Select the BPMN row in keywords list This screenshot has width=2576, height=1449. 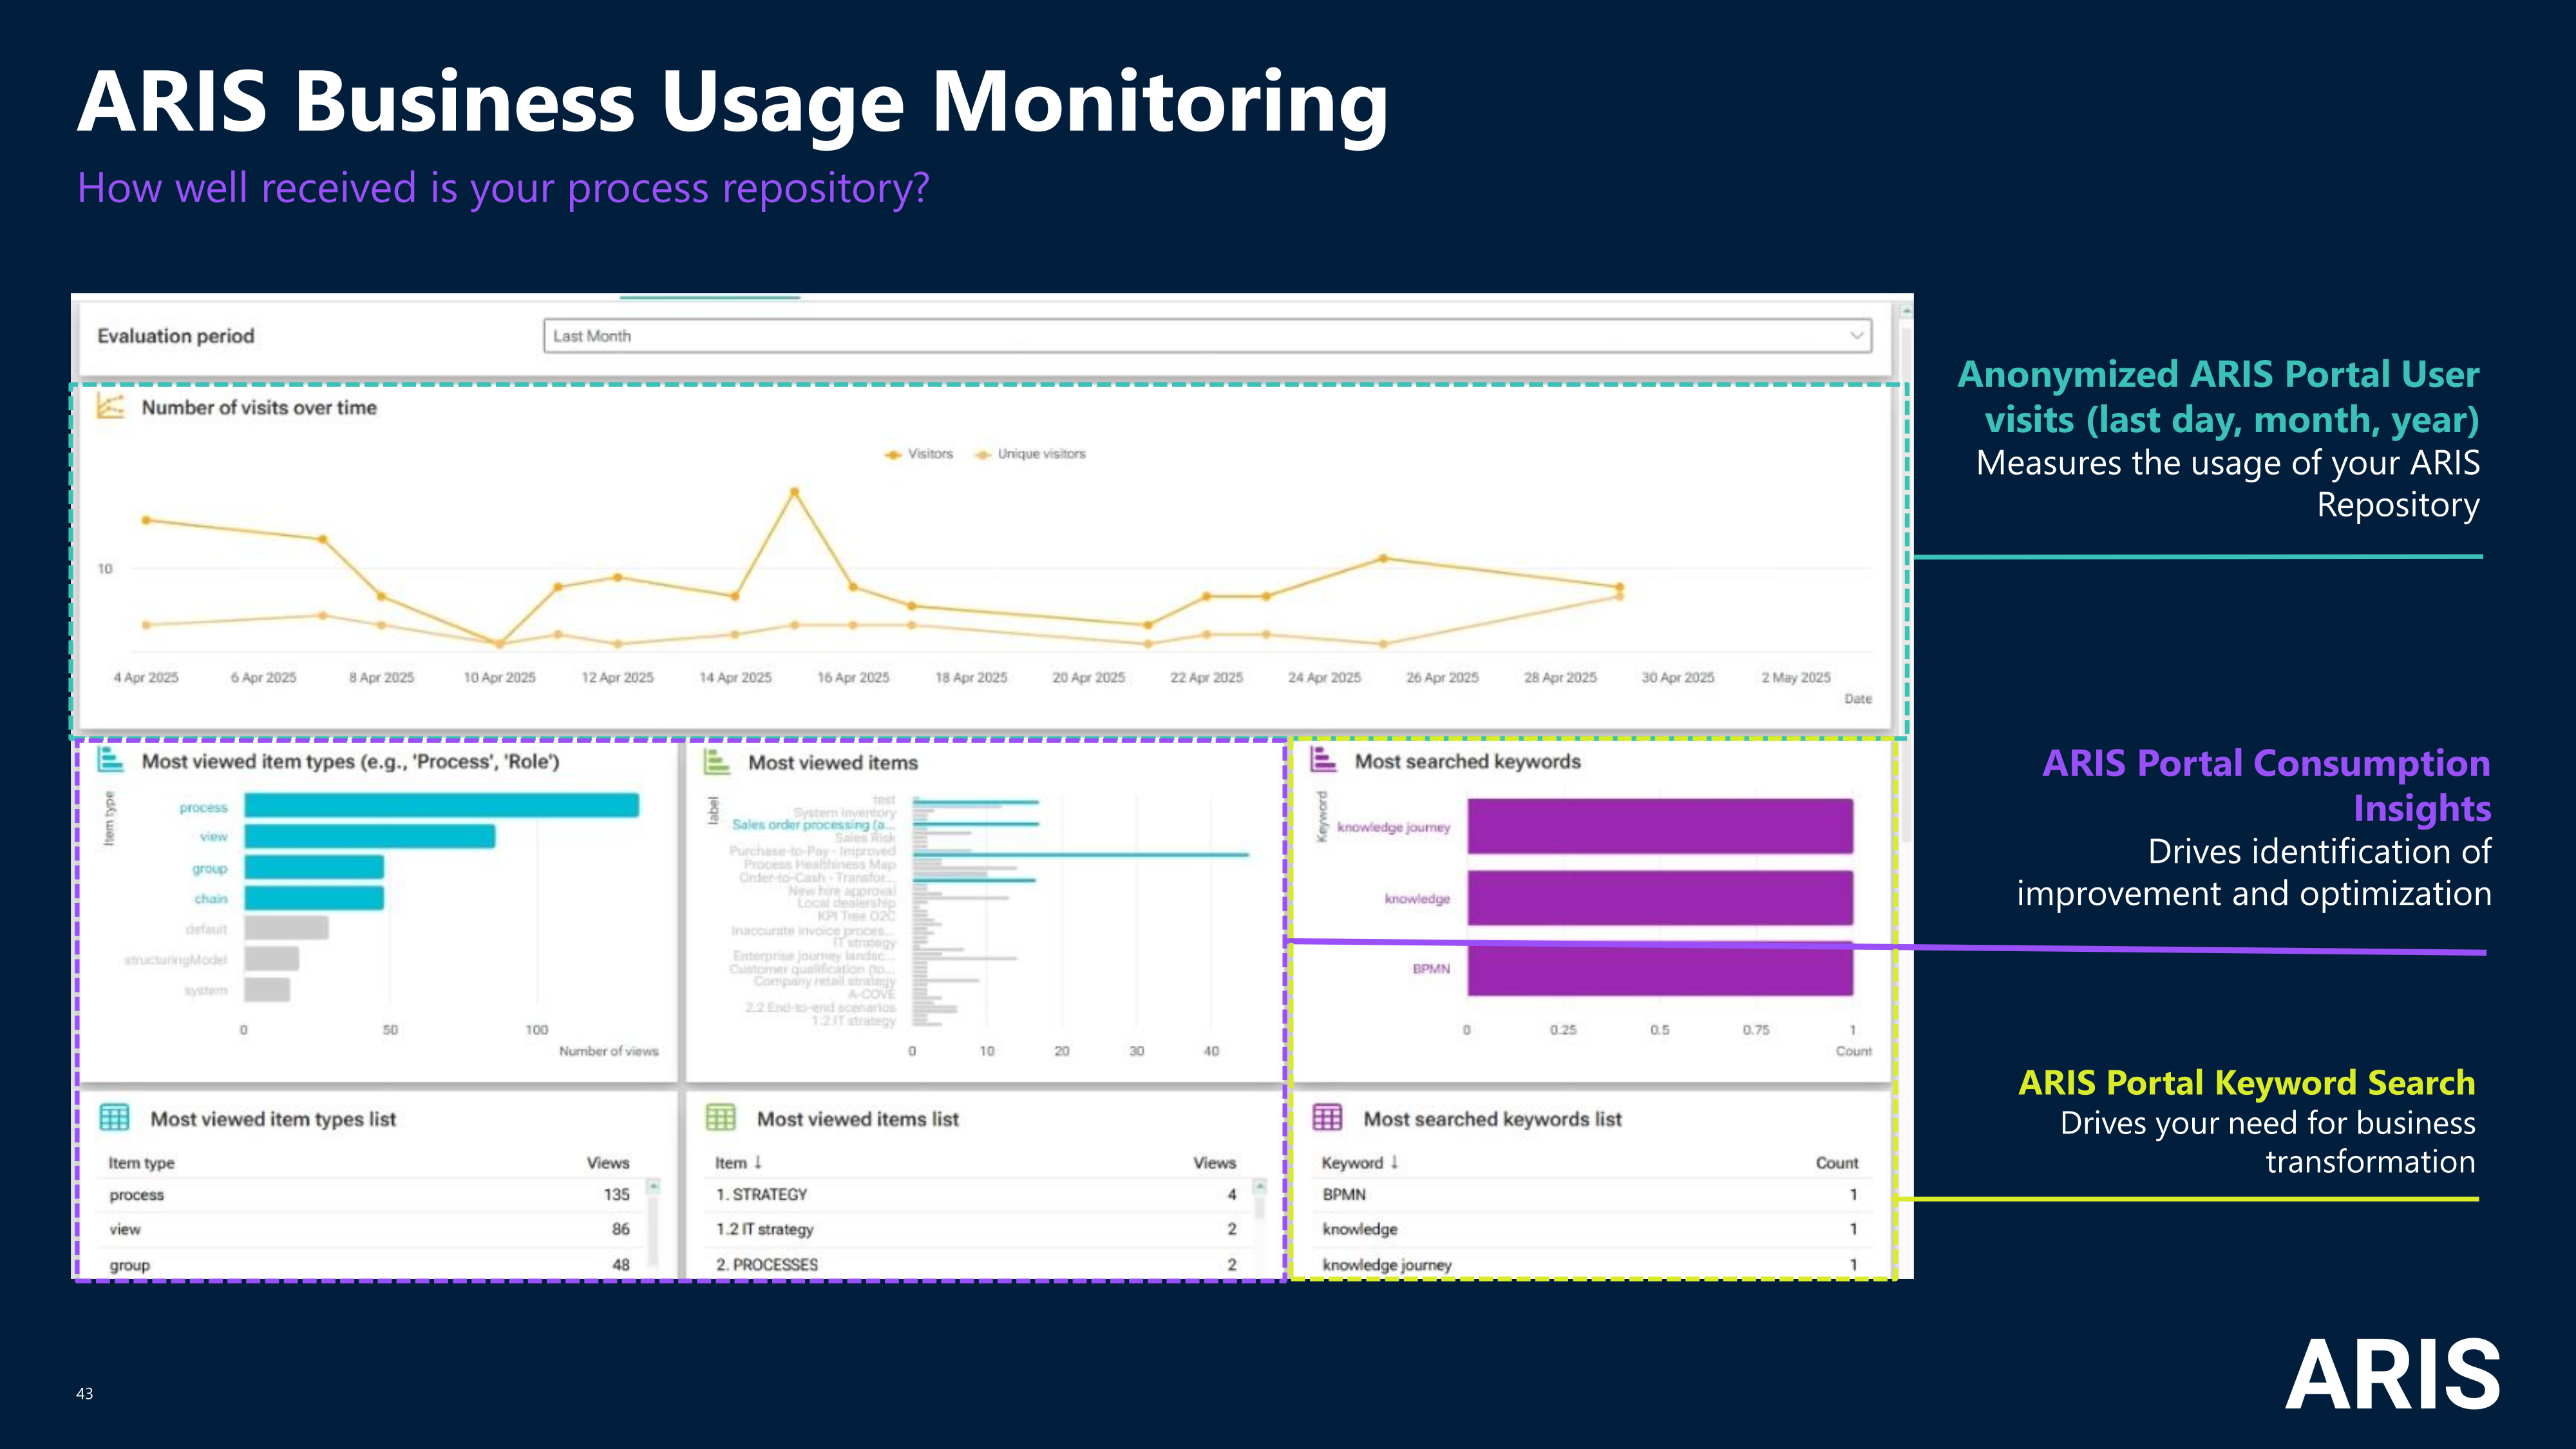coord(1590,1195)
